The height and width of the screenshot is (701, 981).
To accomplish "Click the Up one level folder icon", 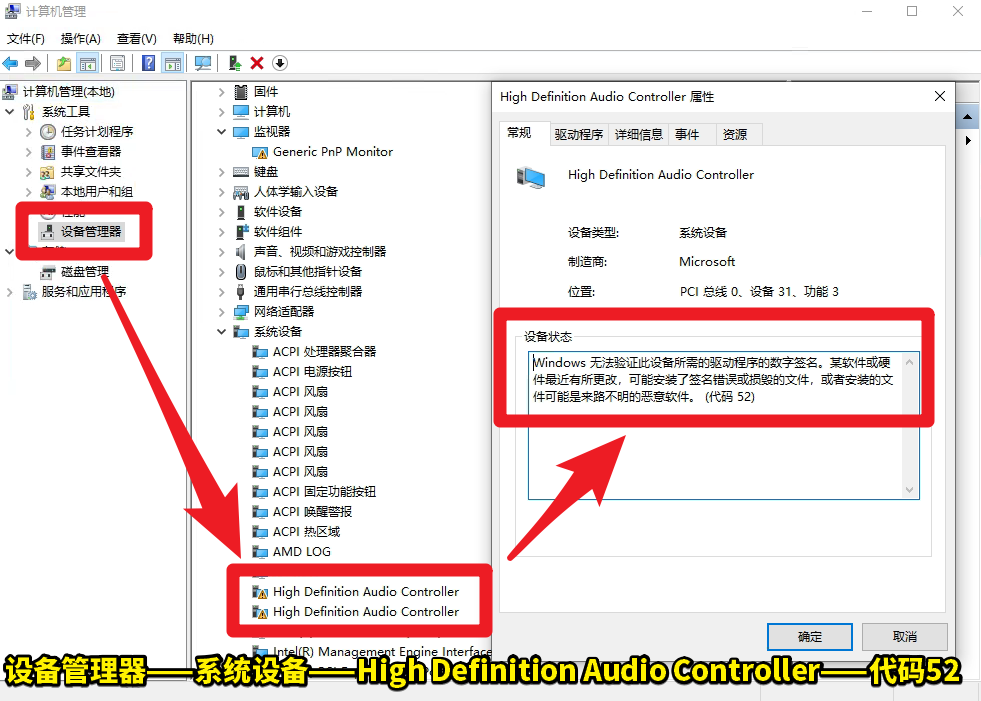I will pos(64,63).
